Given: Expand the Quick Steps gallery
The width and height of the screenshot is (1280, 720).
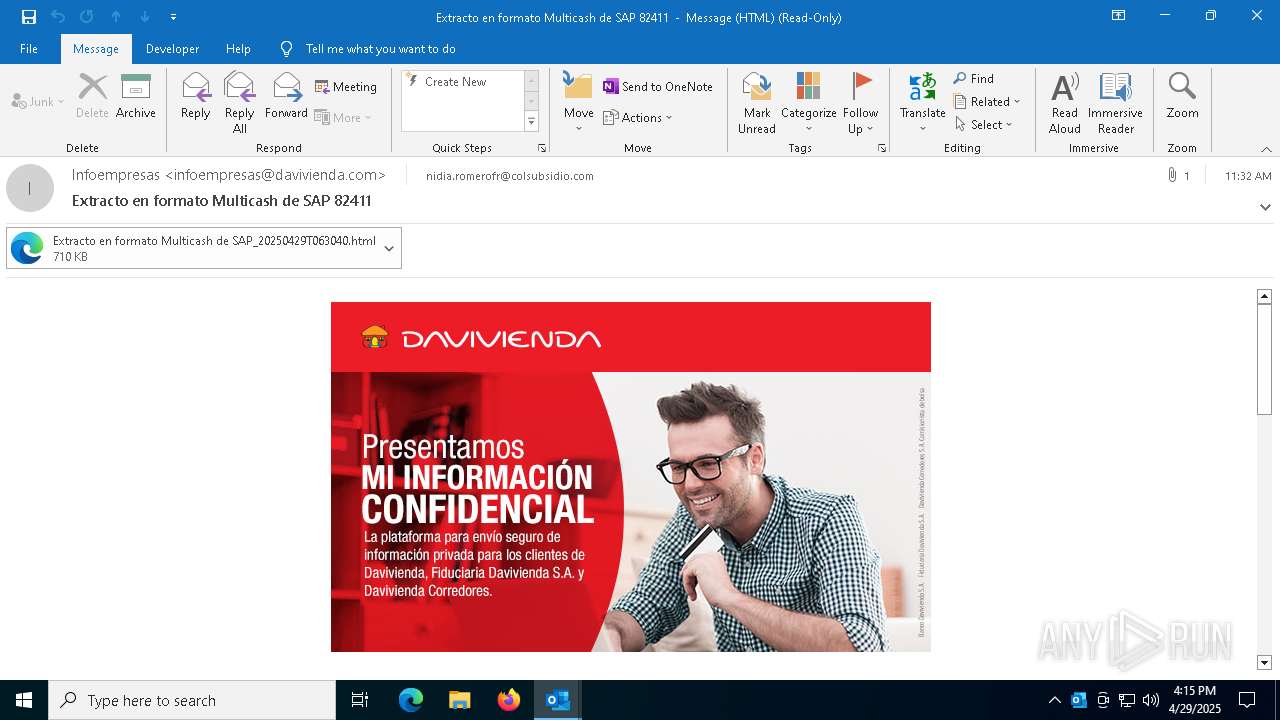Looking at the screenshot, I should tap(531, 122).
